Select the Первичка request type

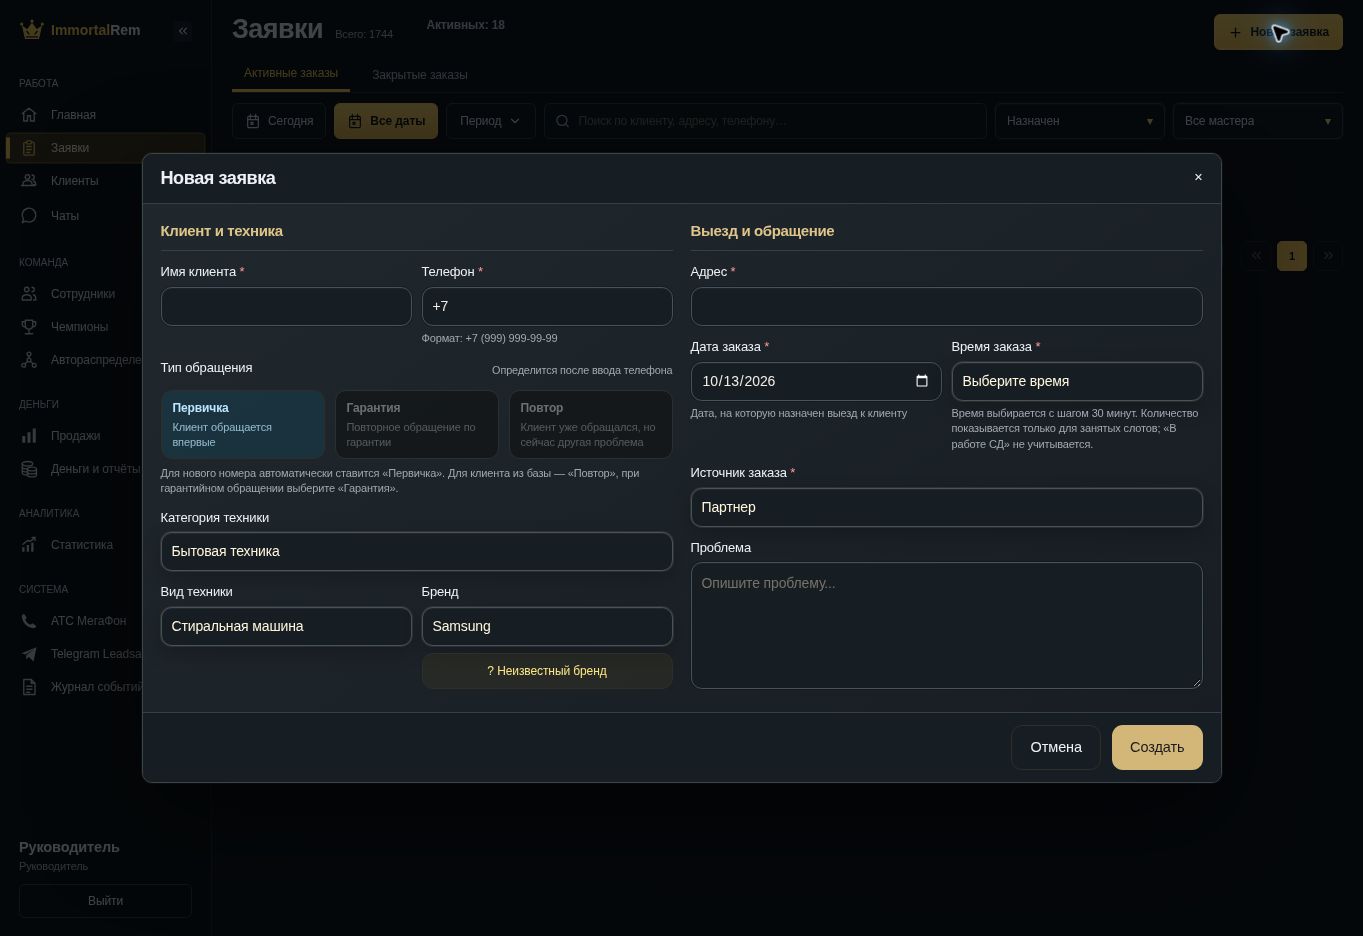(243, 424)
